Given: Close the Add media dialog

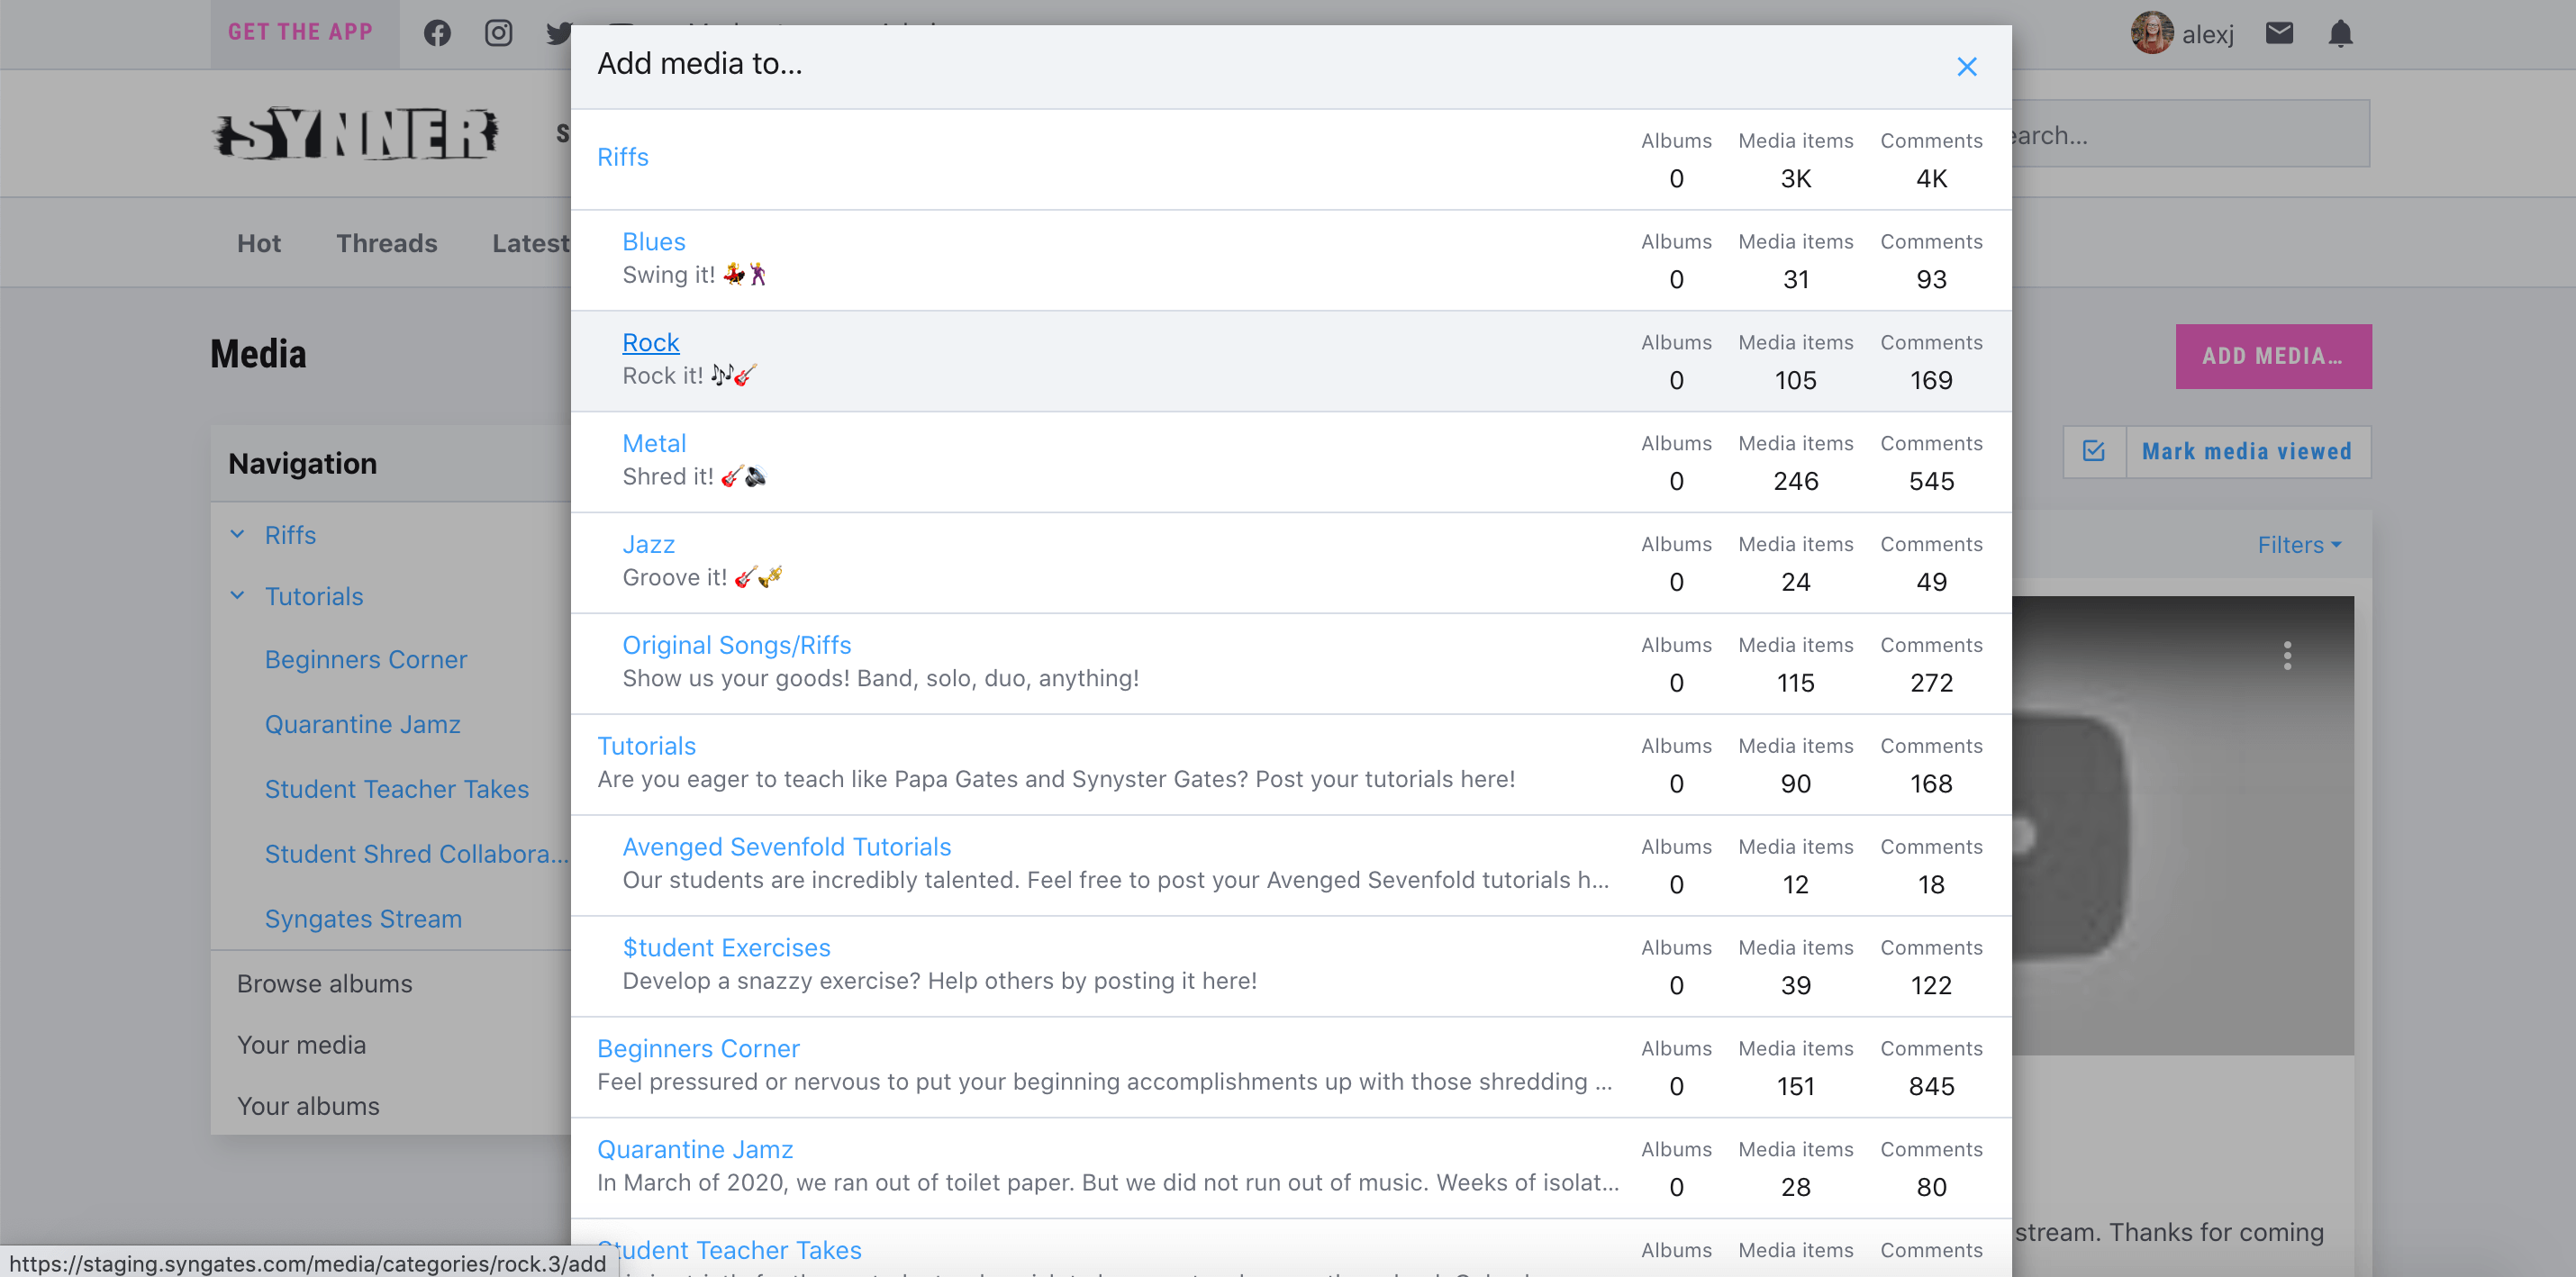Looking at the screenshot, I should click(1966, 66).
